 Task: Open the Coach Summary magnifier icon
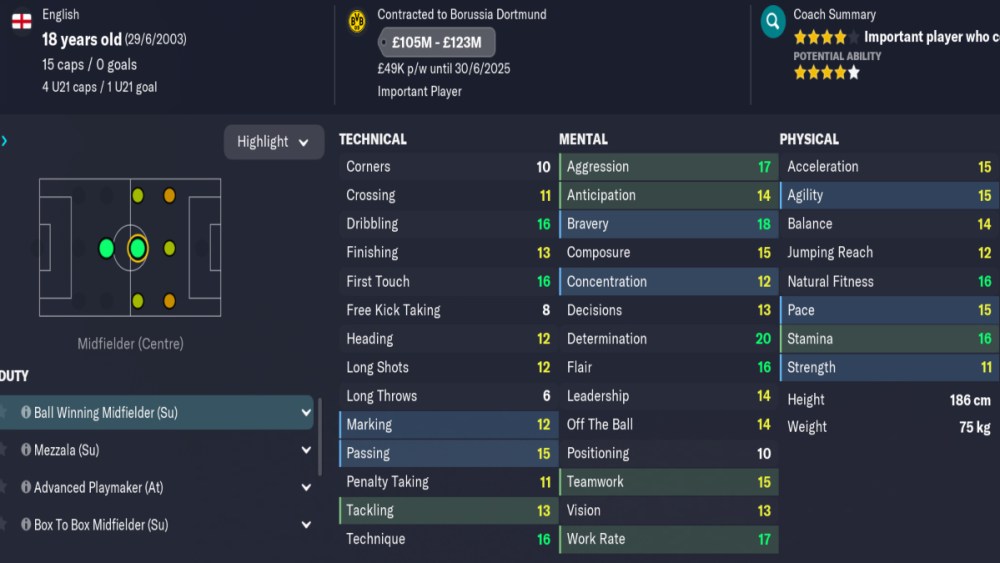coord(772,21)
